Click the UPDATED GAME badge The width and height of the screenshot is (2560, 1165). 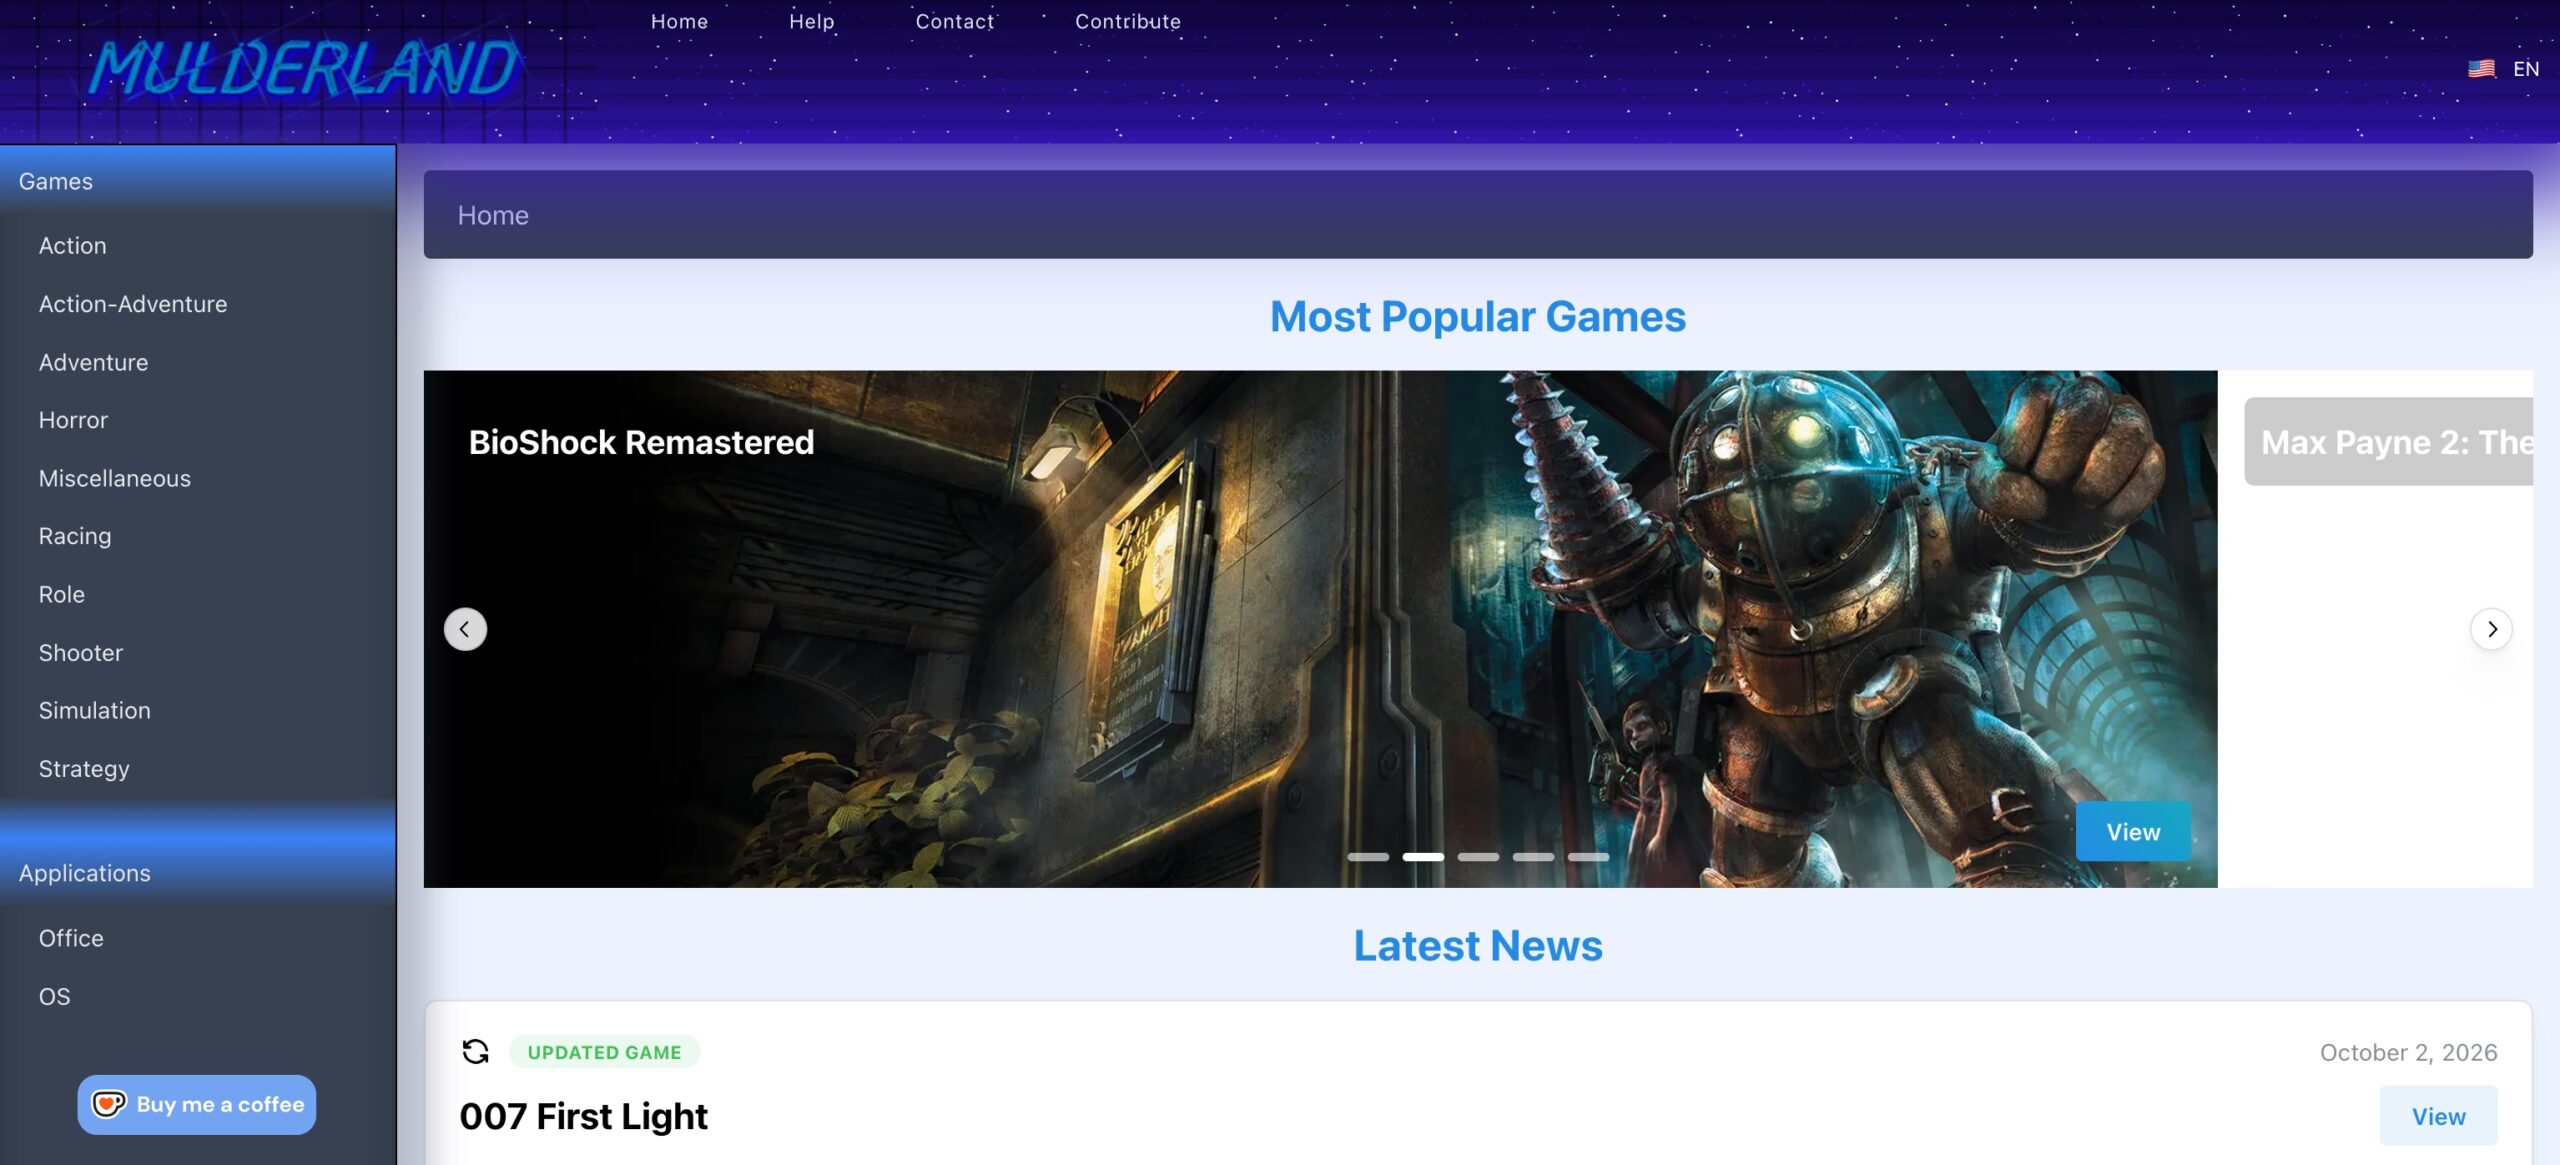coord(604,1052)
